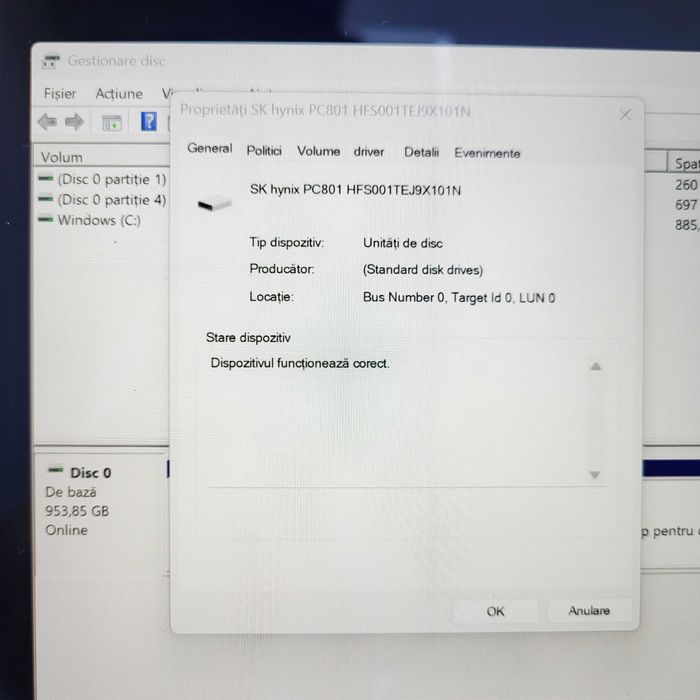
Task: Switch to the driver tab
Action: [x=369, y=152]
